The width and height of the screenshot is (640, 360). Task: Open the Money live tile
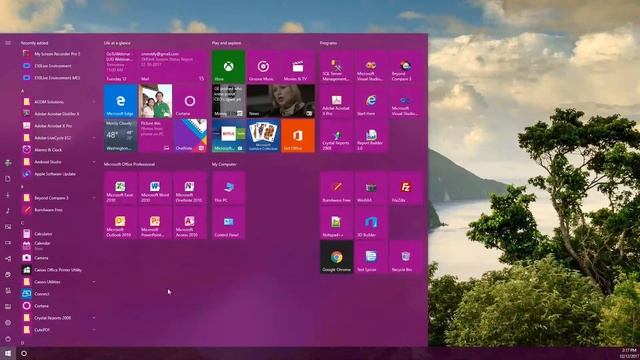click(229, 101)
